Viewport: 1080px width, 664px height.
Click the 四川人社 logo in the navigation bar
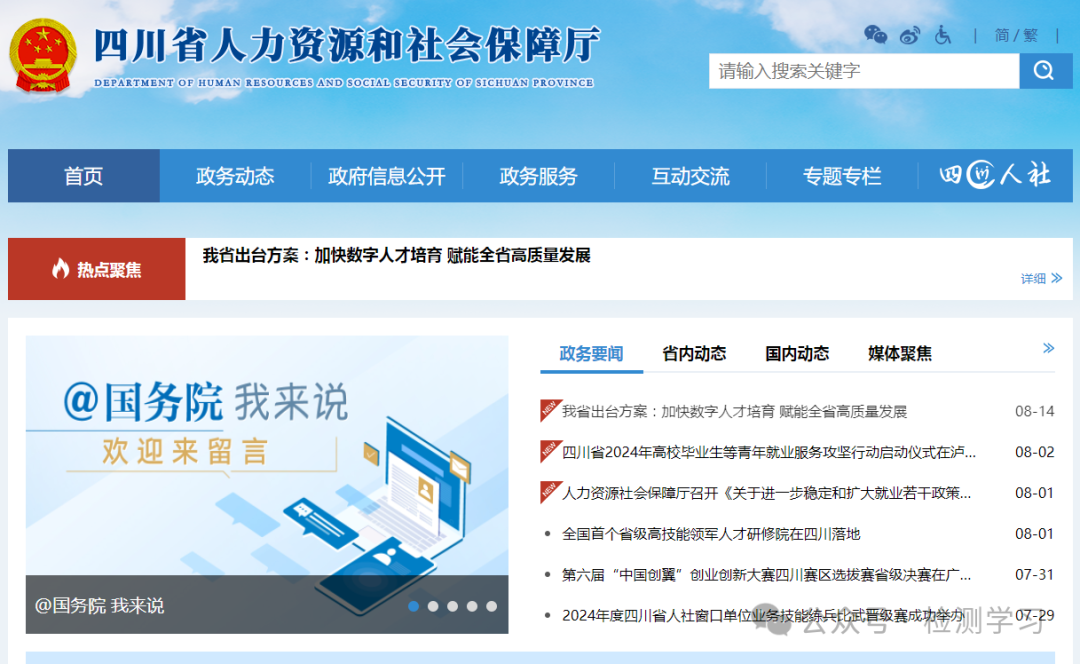point(996,176)
